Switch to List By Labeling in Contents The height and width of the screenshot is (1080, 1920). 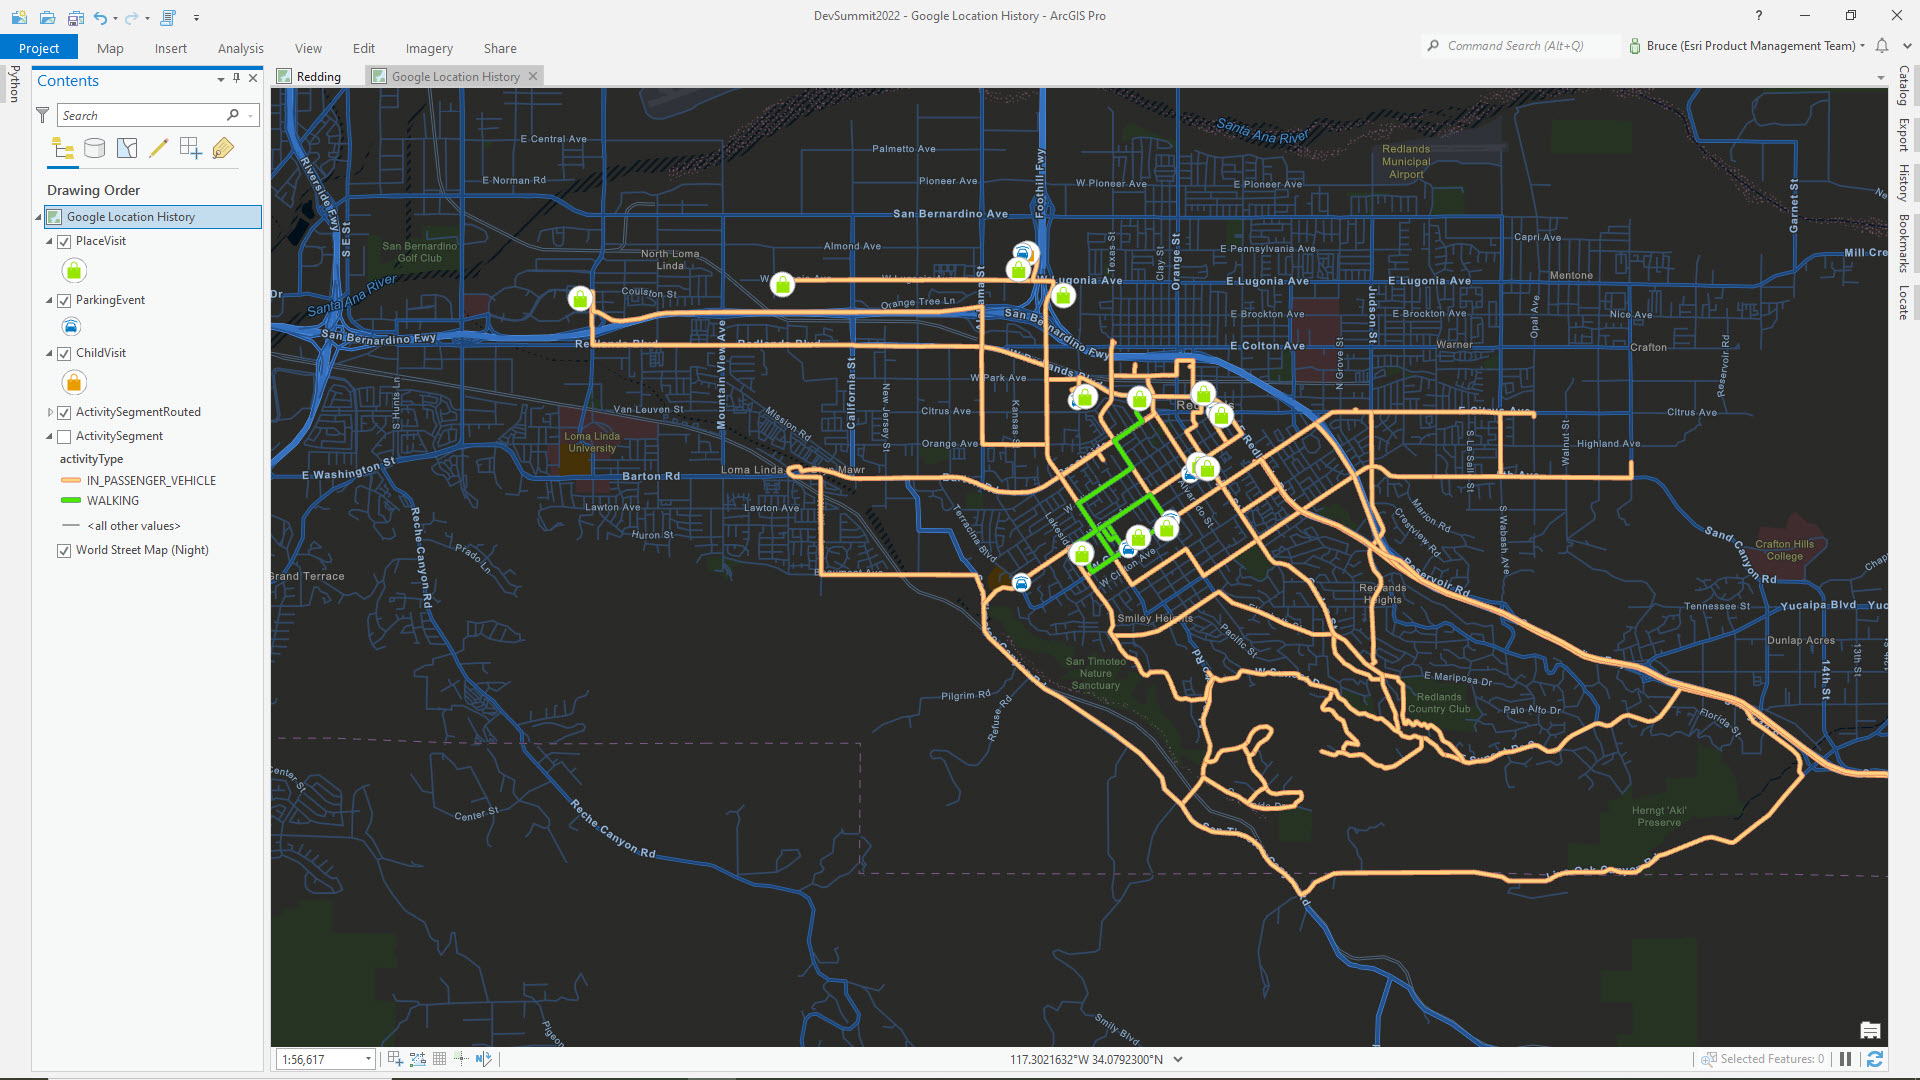[x=223, y=148]
